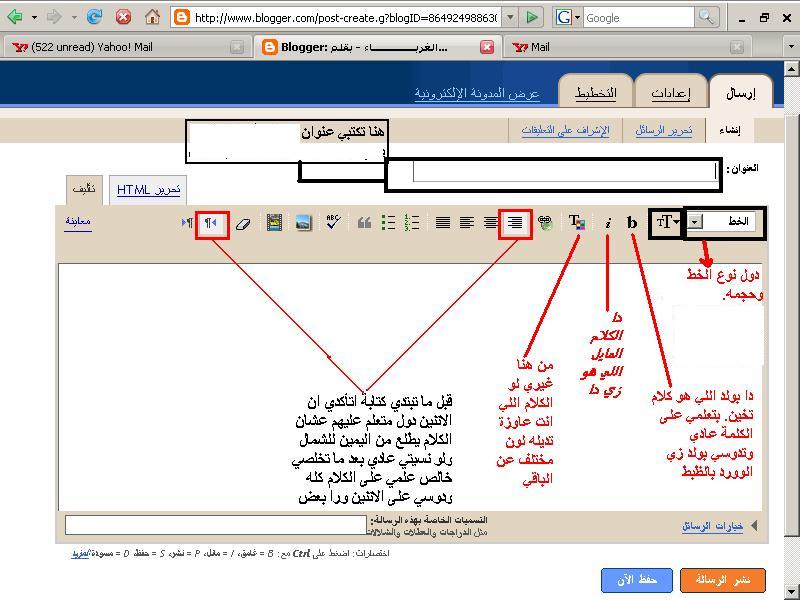The image size is (800, 600).
Task: Align text to the right
Action: (515, 222)
